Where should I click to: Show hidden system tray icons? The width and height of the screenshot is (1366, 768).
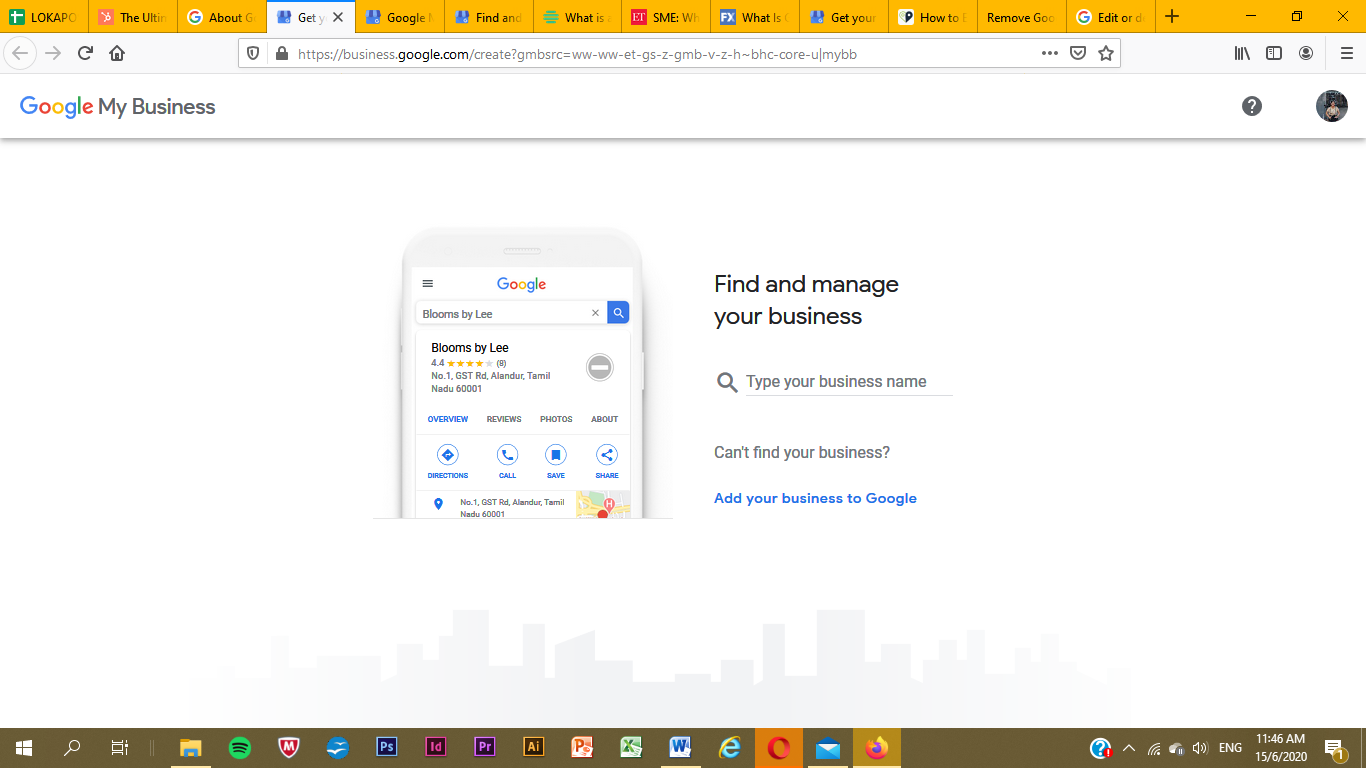pyautogui.click(x=1129, y=748)
